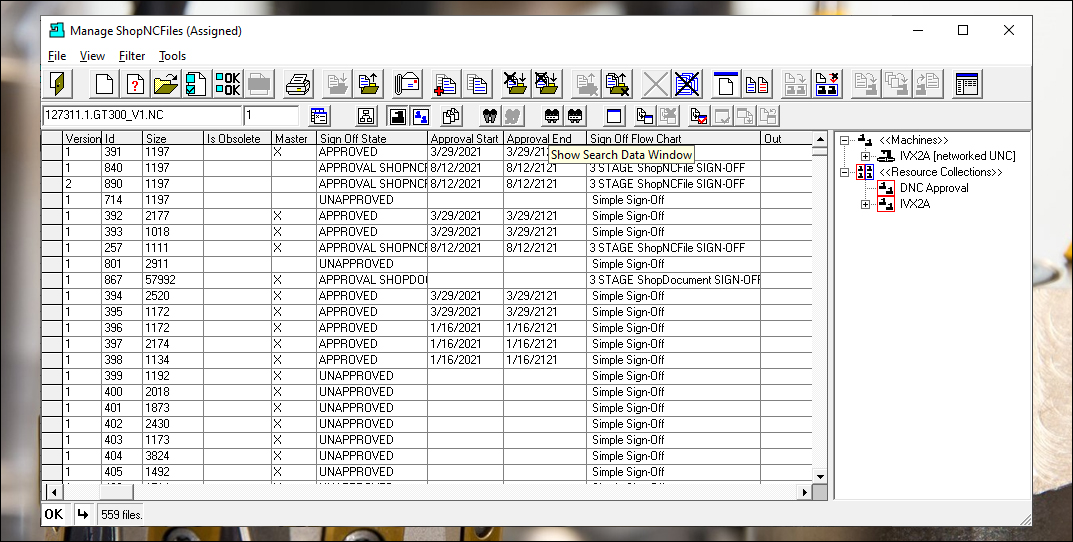Open the View menu
Viewport: 1073px width, 542px height.
pyautogui.click(x=92, y=56)
